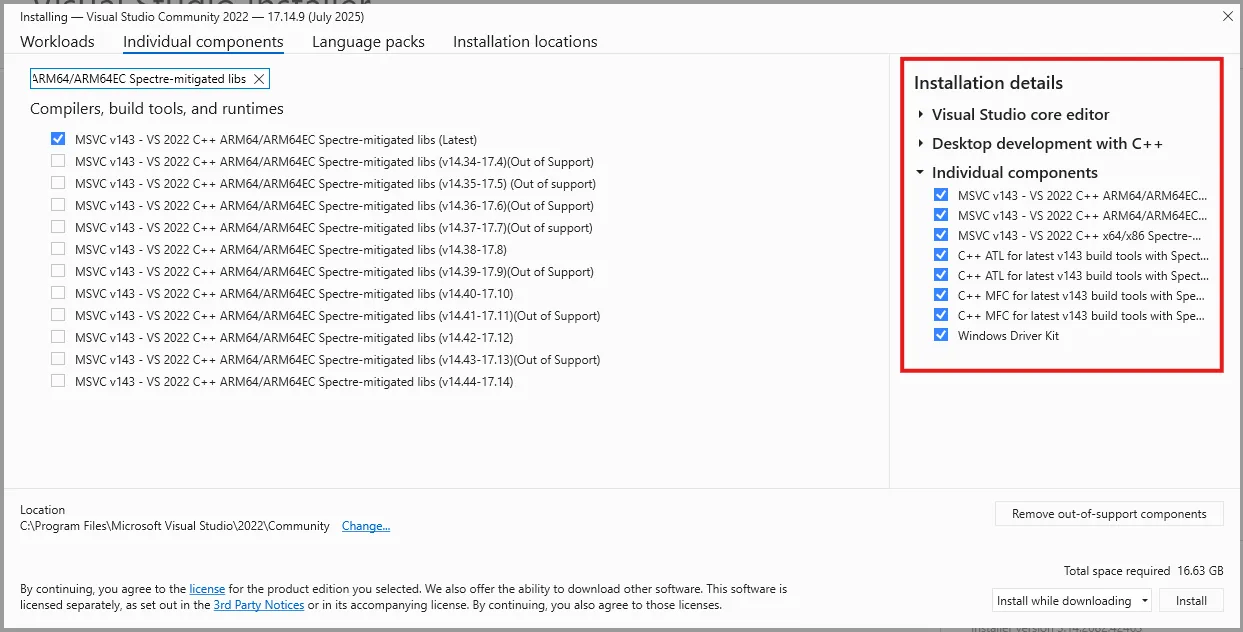Expand Visual Studio core editor details
Screen dimensions: 1243x632
(x=920, y=115)
